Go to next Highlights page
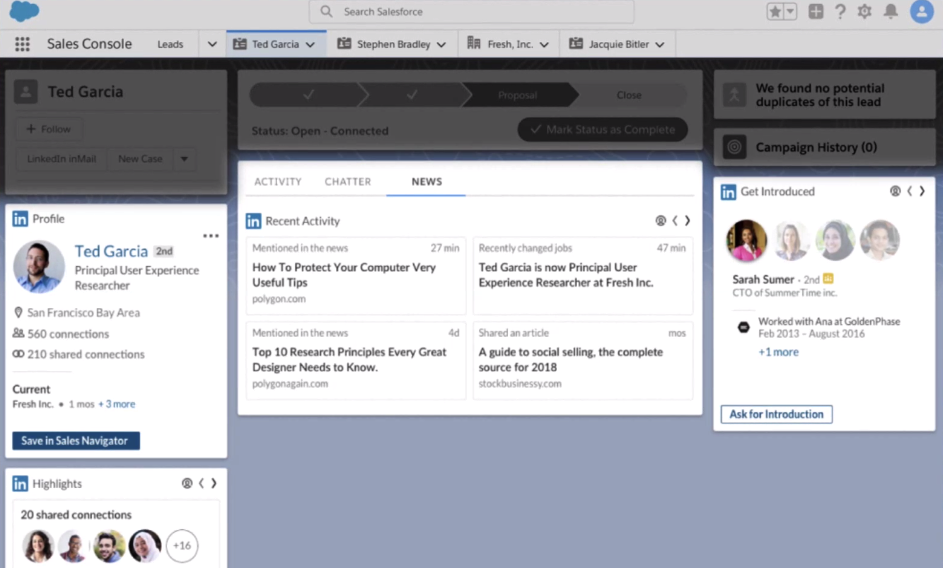Screen dimensions: 943x568 (213, 483)
